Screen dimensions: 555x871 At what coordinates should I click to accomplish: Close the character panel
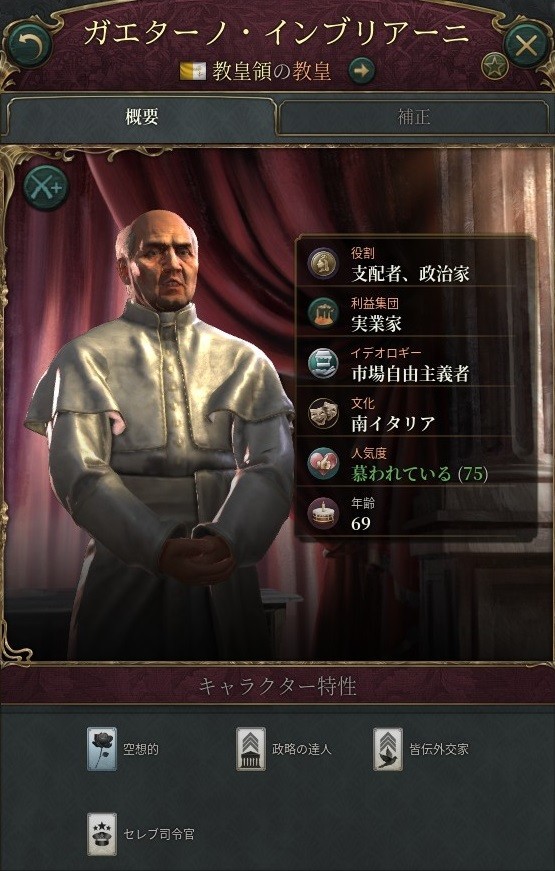coord(526,44)
